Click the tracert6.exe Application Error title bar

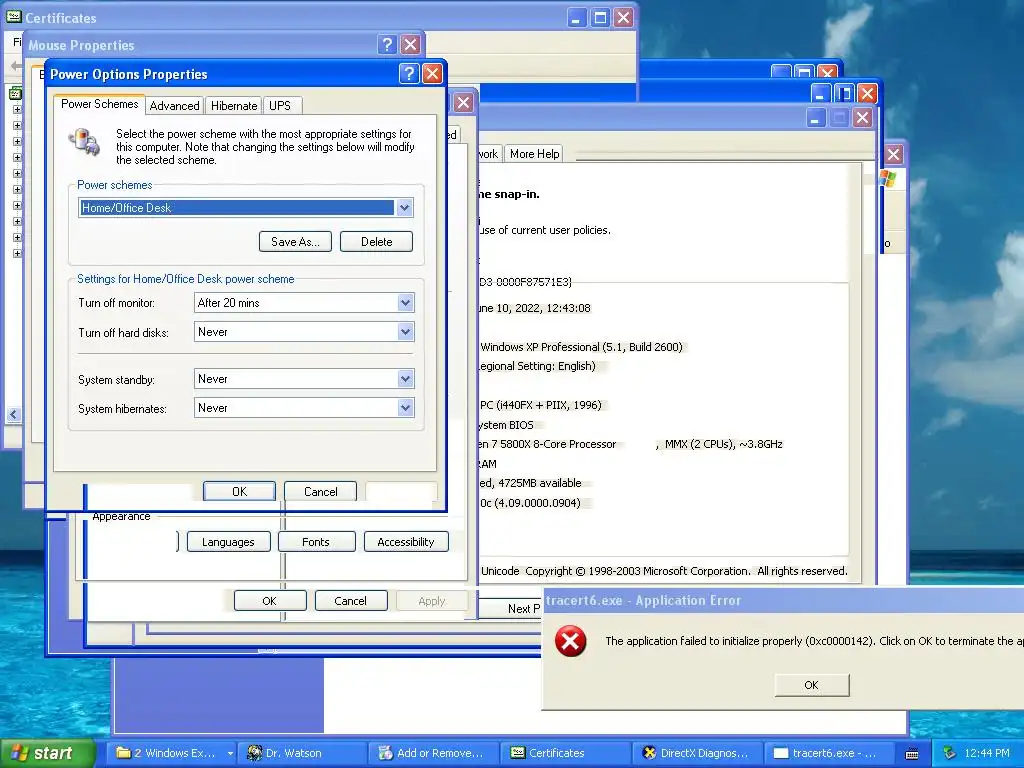783,600
